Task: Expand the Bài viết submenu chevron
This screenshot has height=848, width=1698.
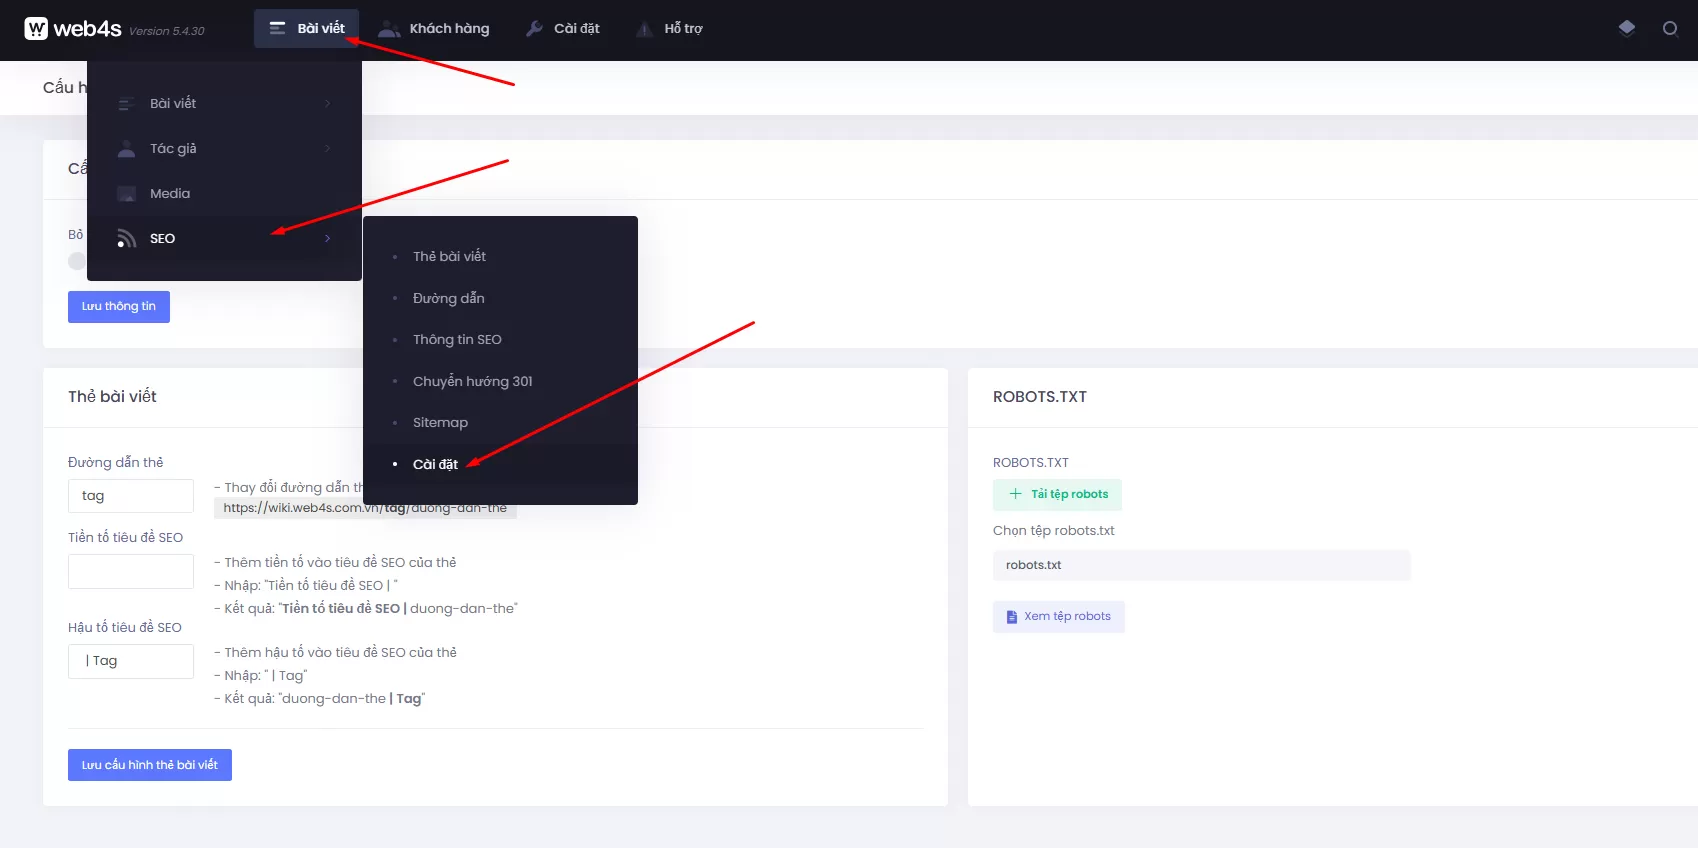Action: click(x=327, y=104)
